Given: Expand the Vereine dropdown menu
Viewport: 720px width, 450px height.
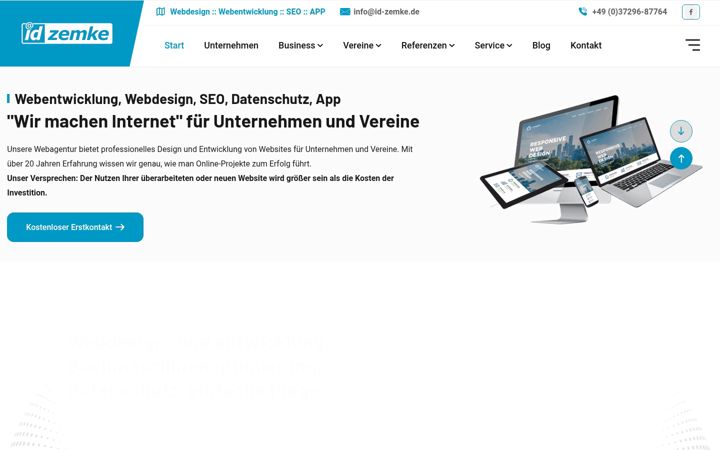Looking at the screenshot, I should point(362,45).
